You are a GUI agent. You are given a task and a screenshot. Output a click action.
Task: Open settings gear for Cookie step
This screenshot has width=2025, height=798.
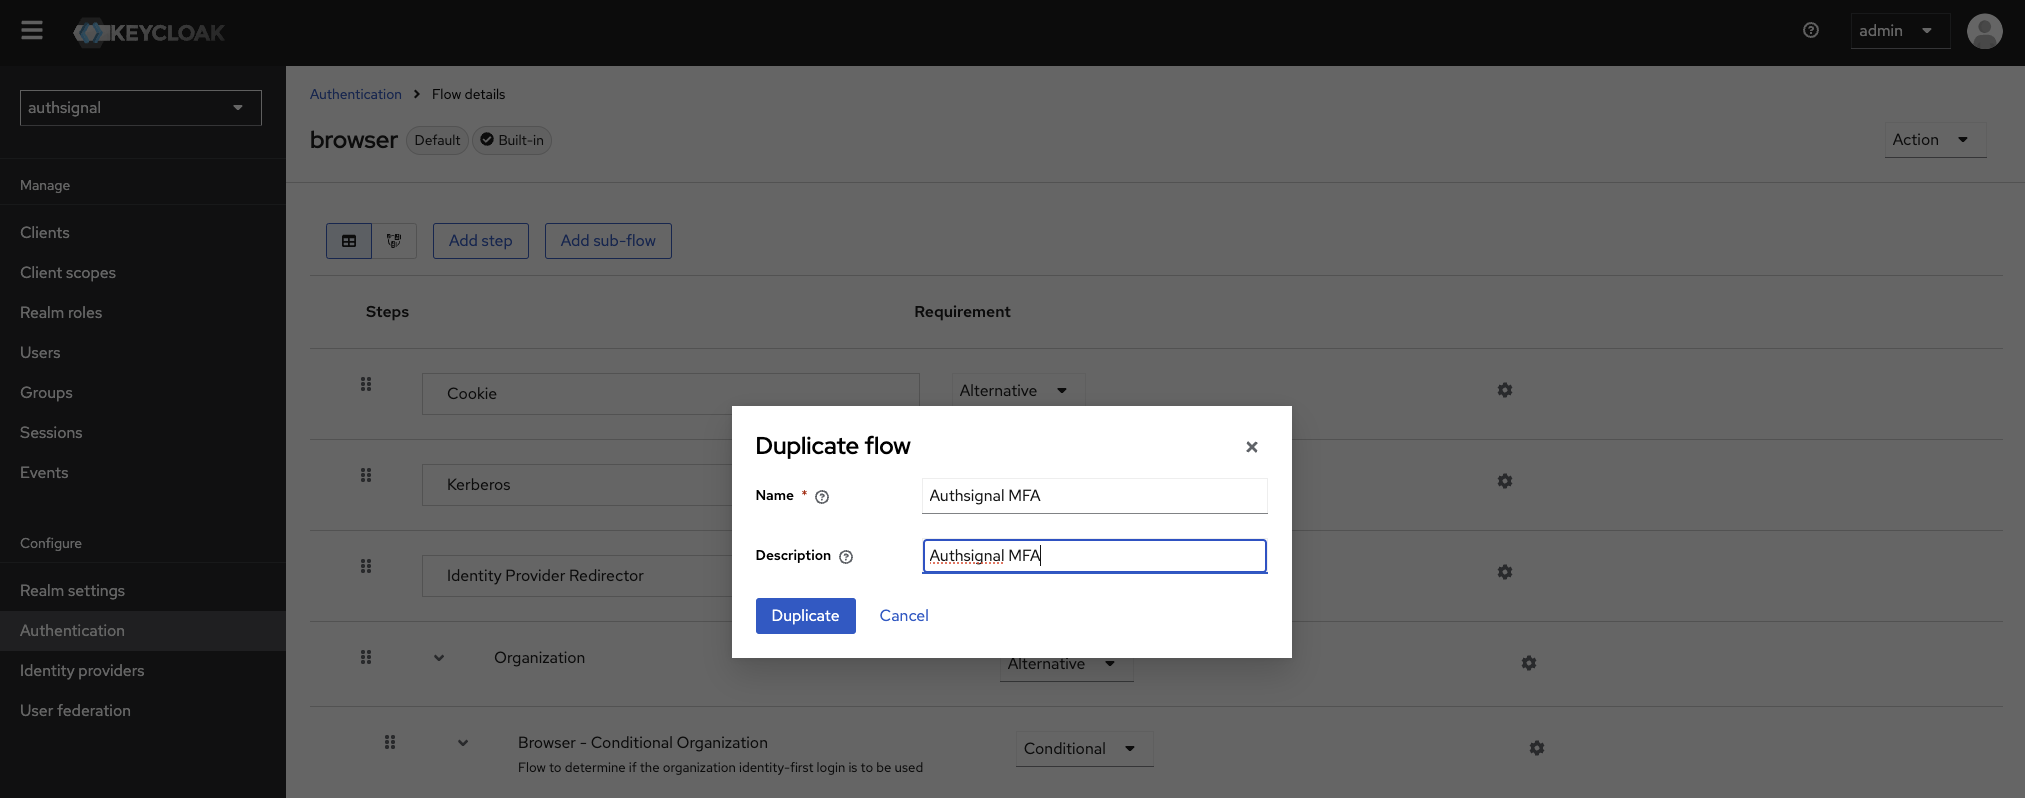click(1505, 390)
